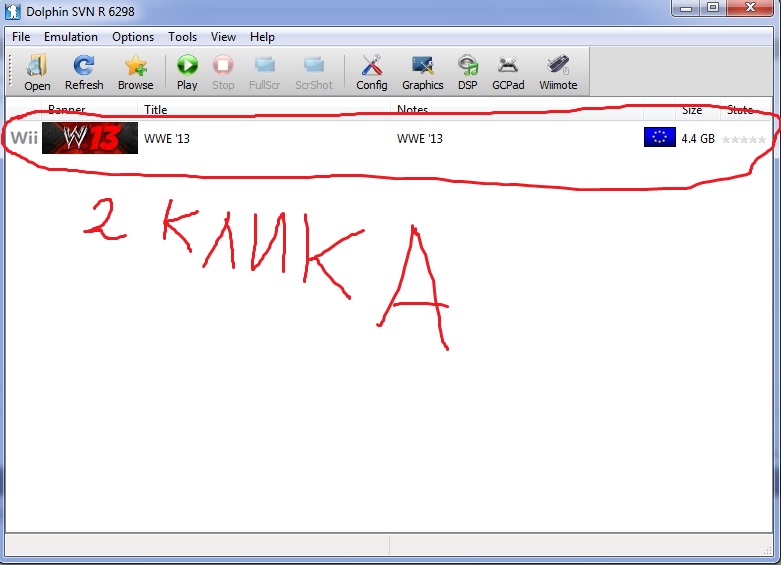Open the Emulation menu

tap(71, 37)
